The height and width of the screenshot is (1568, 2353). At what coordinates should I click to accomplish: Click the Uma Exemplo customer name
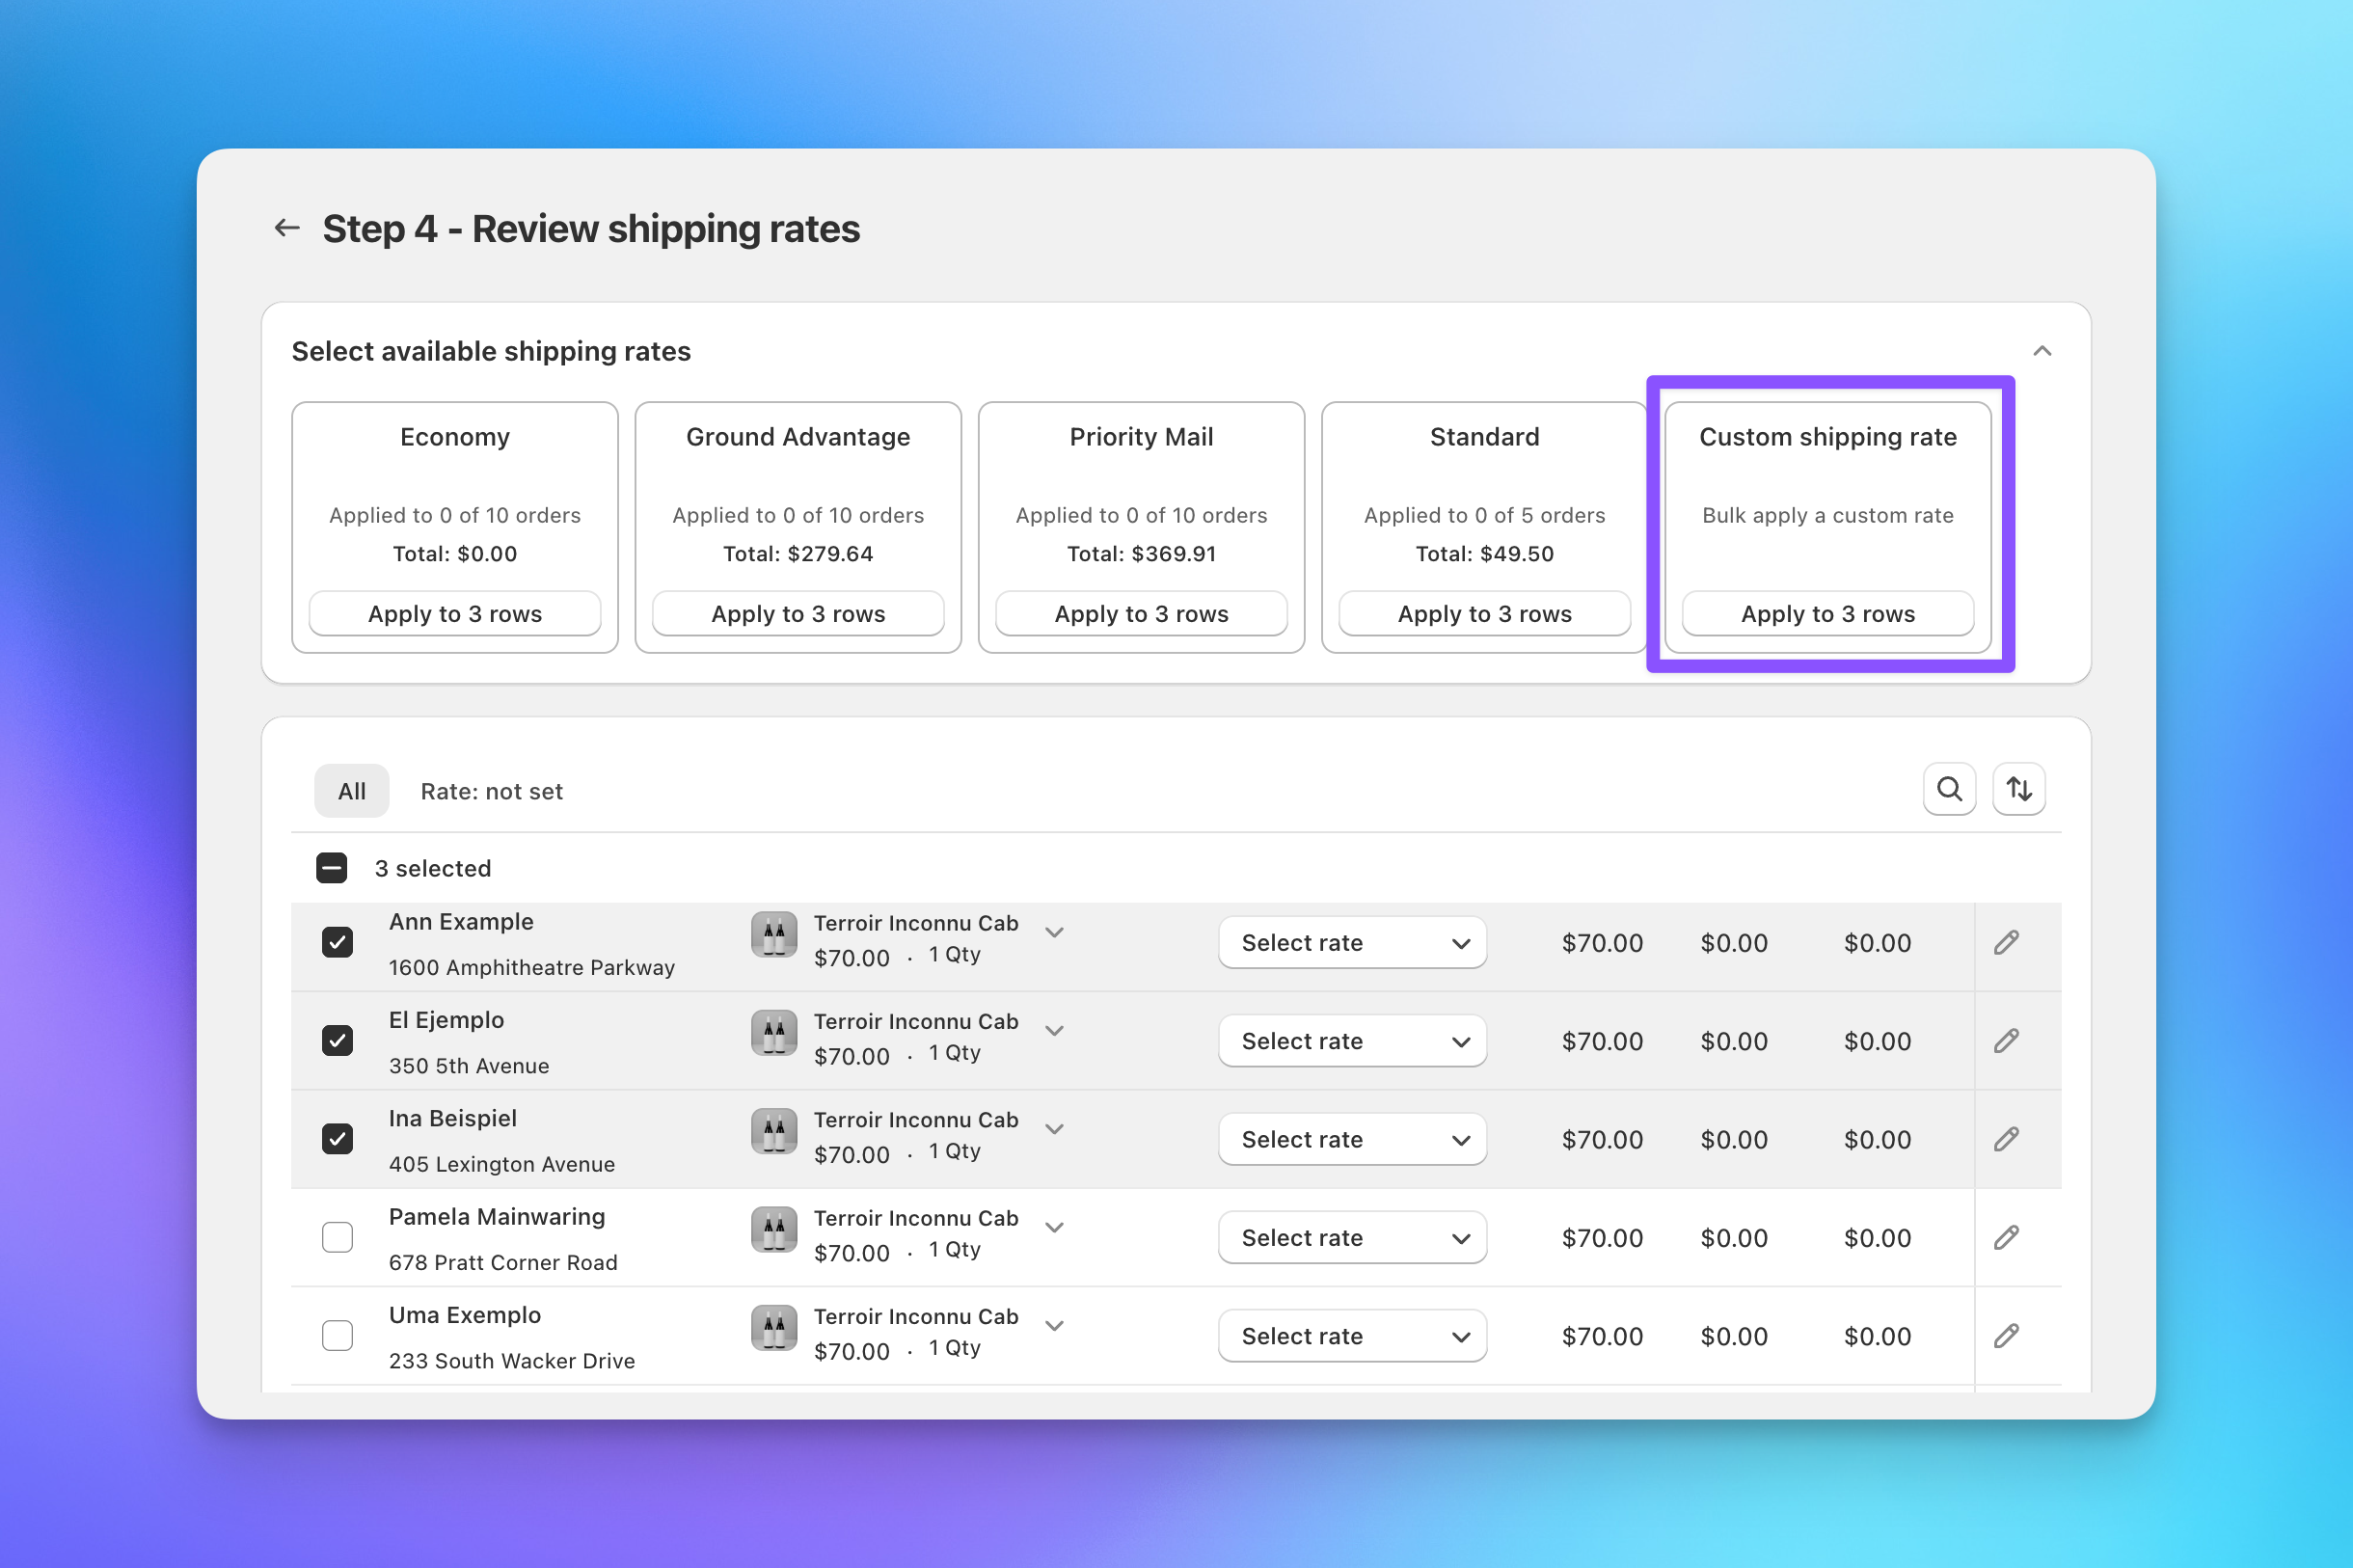click(465, 1314)
